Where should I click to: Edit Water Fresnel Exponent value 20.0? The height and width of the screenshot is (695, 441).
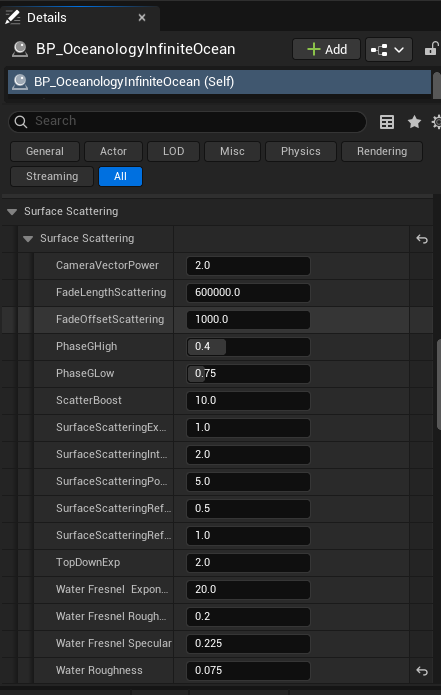(248, 590)
